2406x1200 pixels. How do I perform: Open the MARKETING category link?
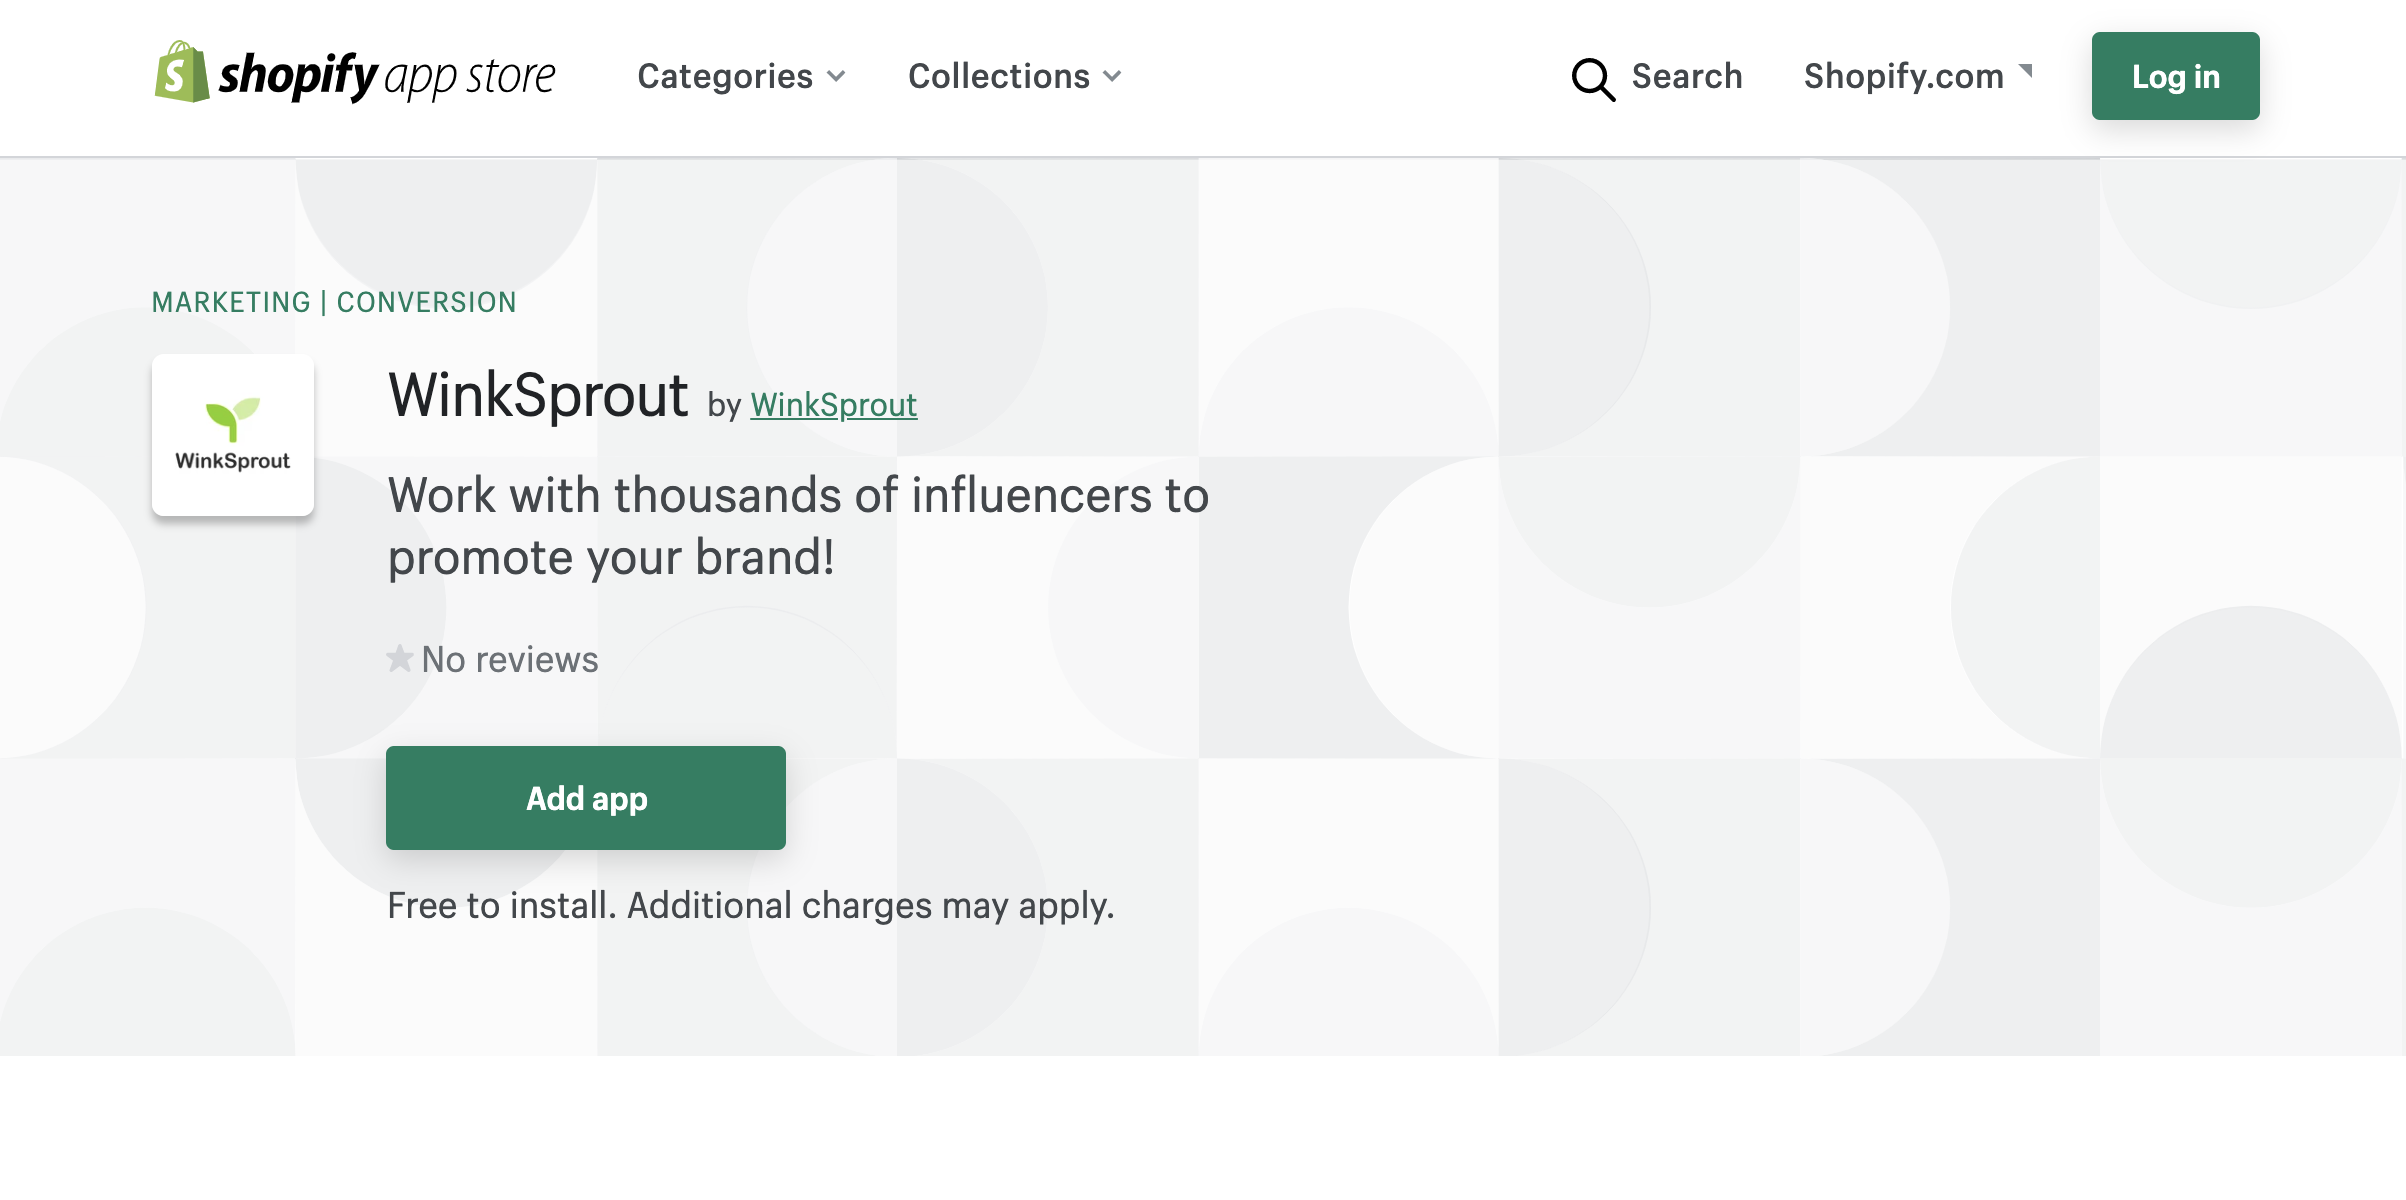pos(231,302)
